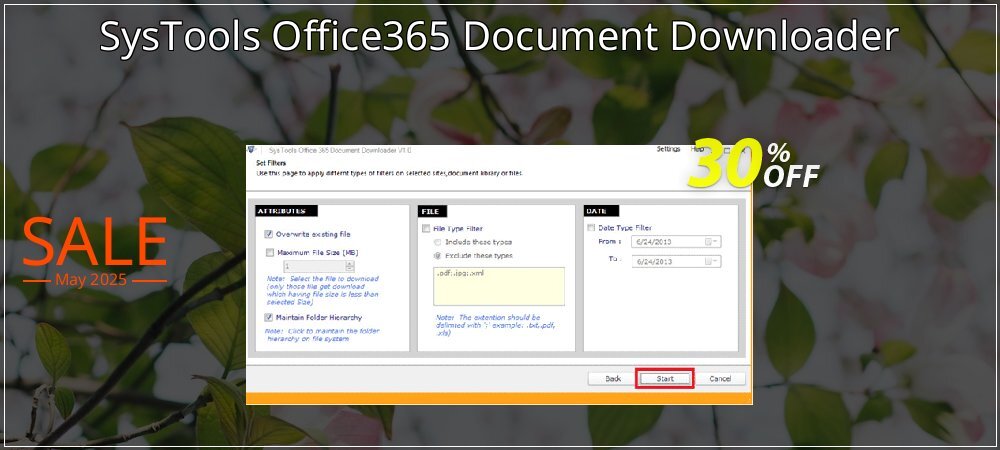This screenshot has width=1000, height=450.
Task: Click the Set Filters page heading
Action: coord(271,163)
